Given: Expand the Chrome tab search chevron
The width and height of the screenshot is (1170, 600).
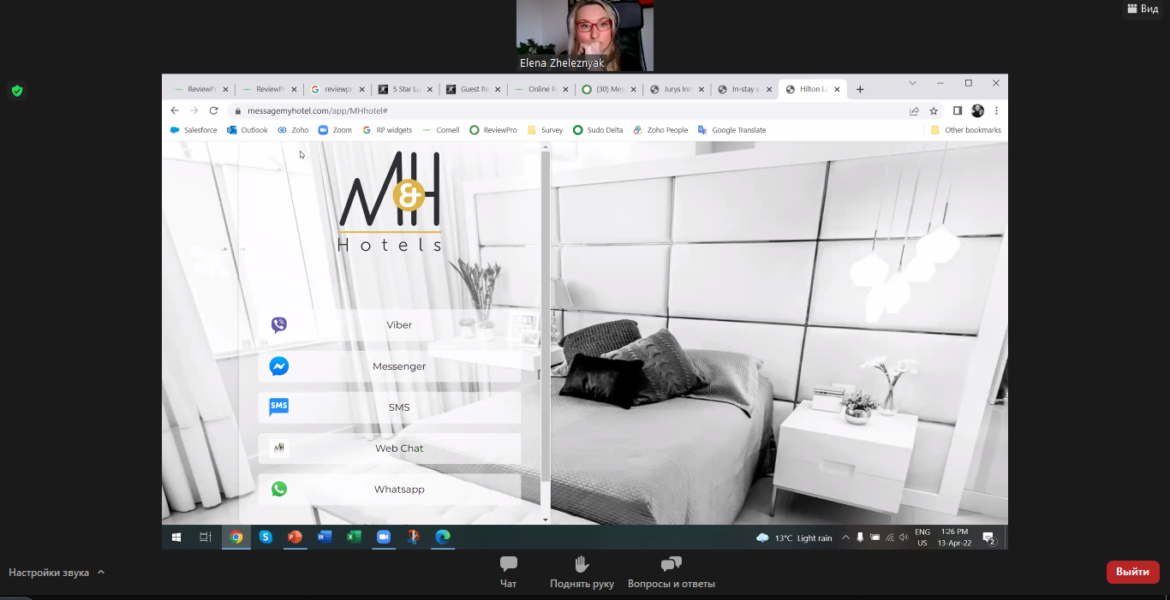Looking at the screenshot, I should pyautogui.click(x=913, y=83).
